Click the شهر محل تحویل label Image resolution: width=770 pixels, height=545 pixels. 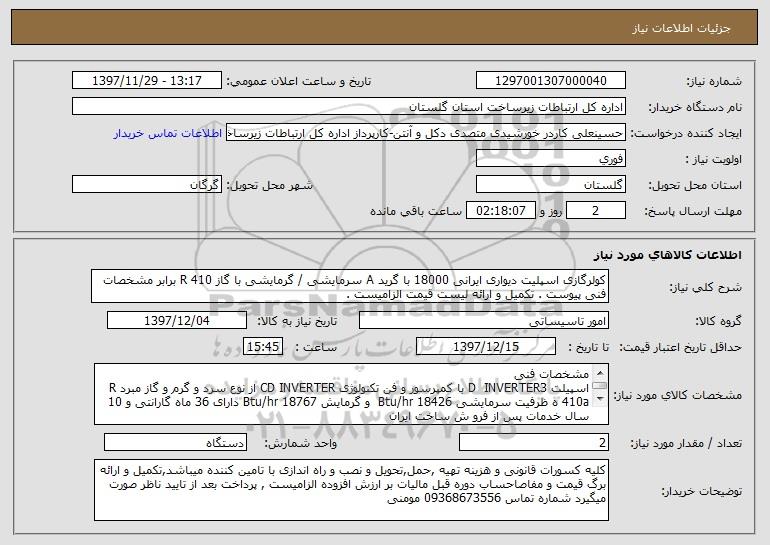tap(269, 186)
